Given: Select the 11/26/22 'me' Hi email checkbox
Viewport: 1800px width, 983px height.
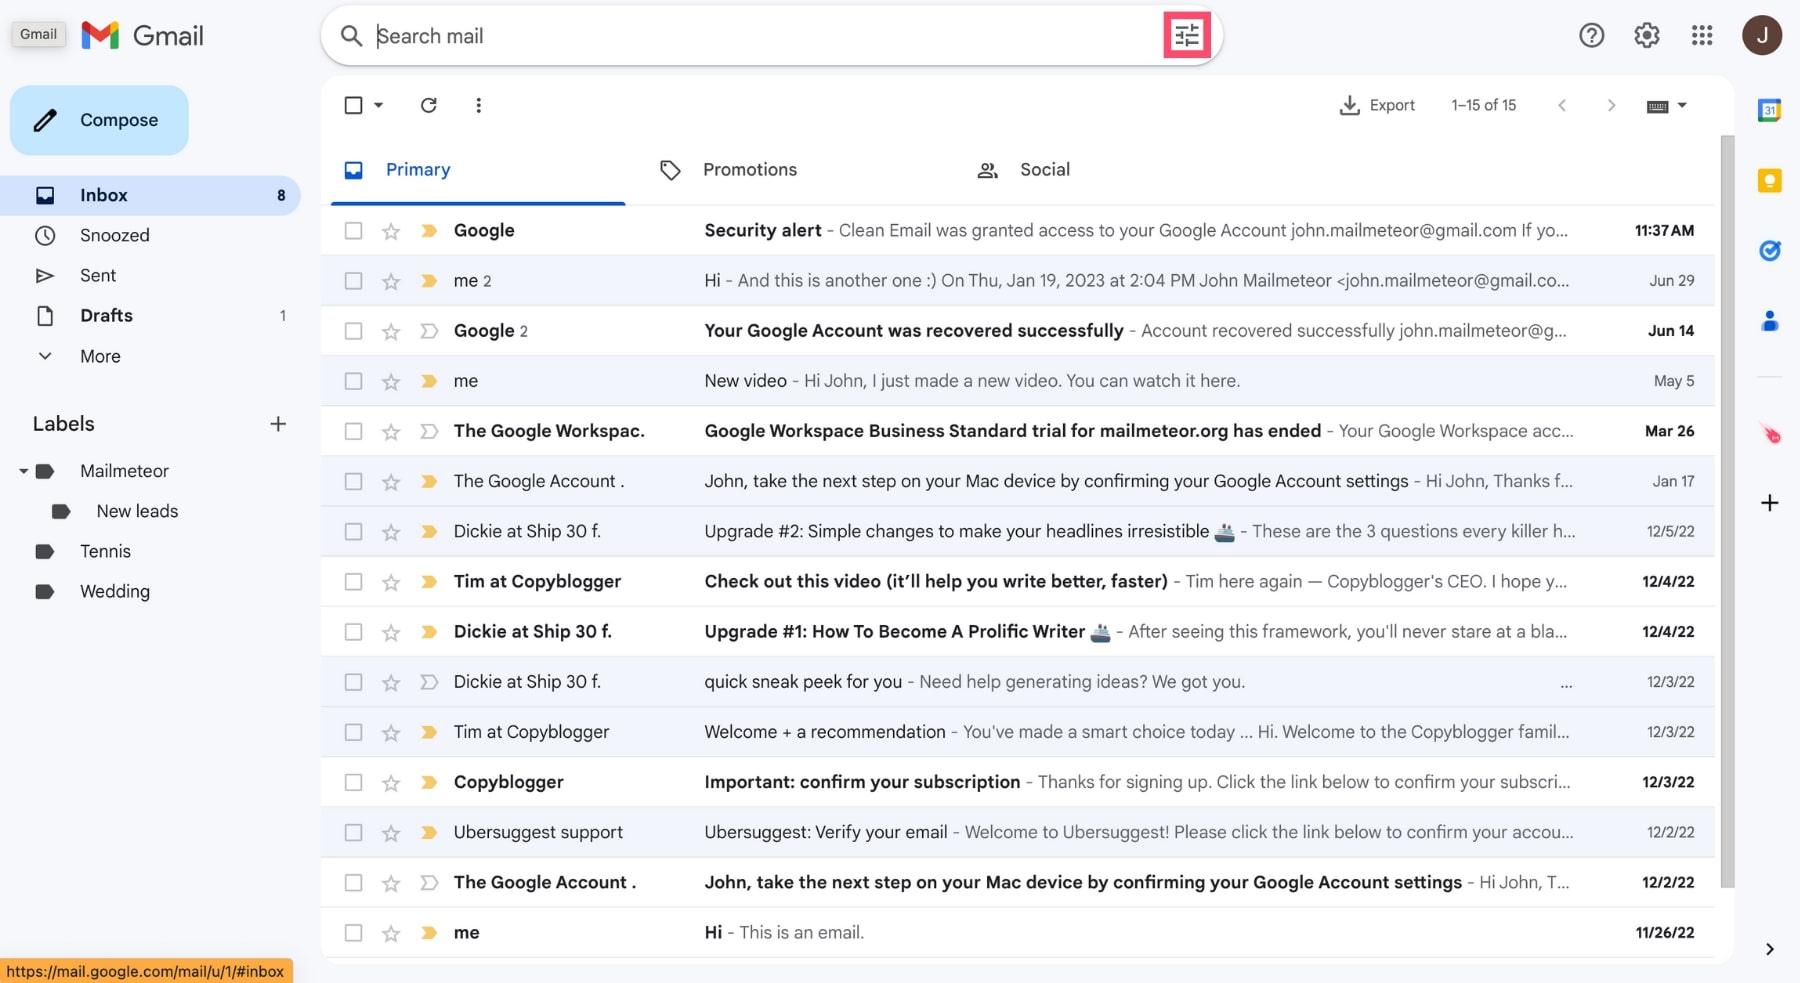Looking at the screenshot, I should 353,933.
